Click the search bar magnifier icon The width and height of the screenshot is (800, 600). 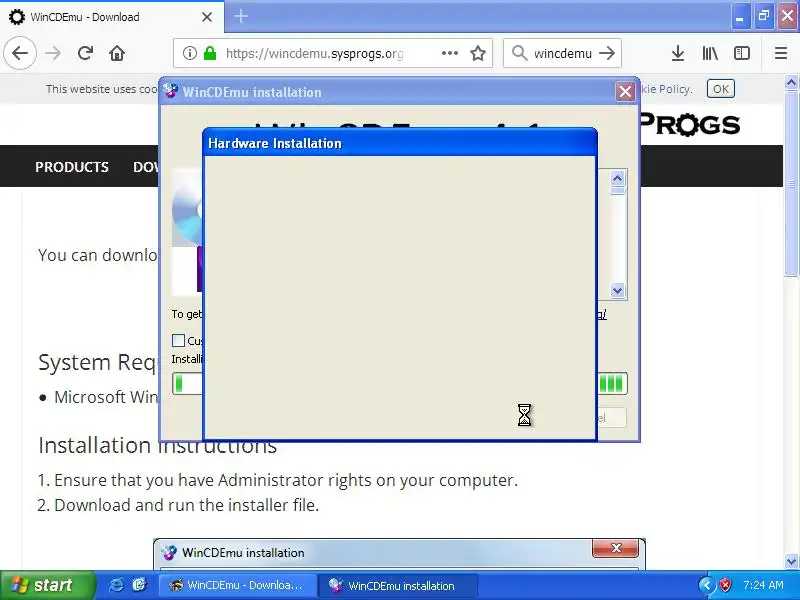(519, 53)
